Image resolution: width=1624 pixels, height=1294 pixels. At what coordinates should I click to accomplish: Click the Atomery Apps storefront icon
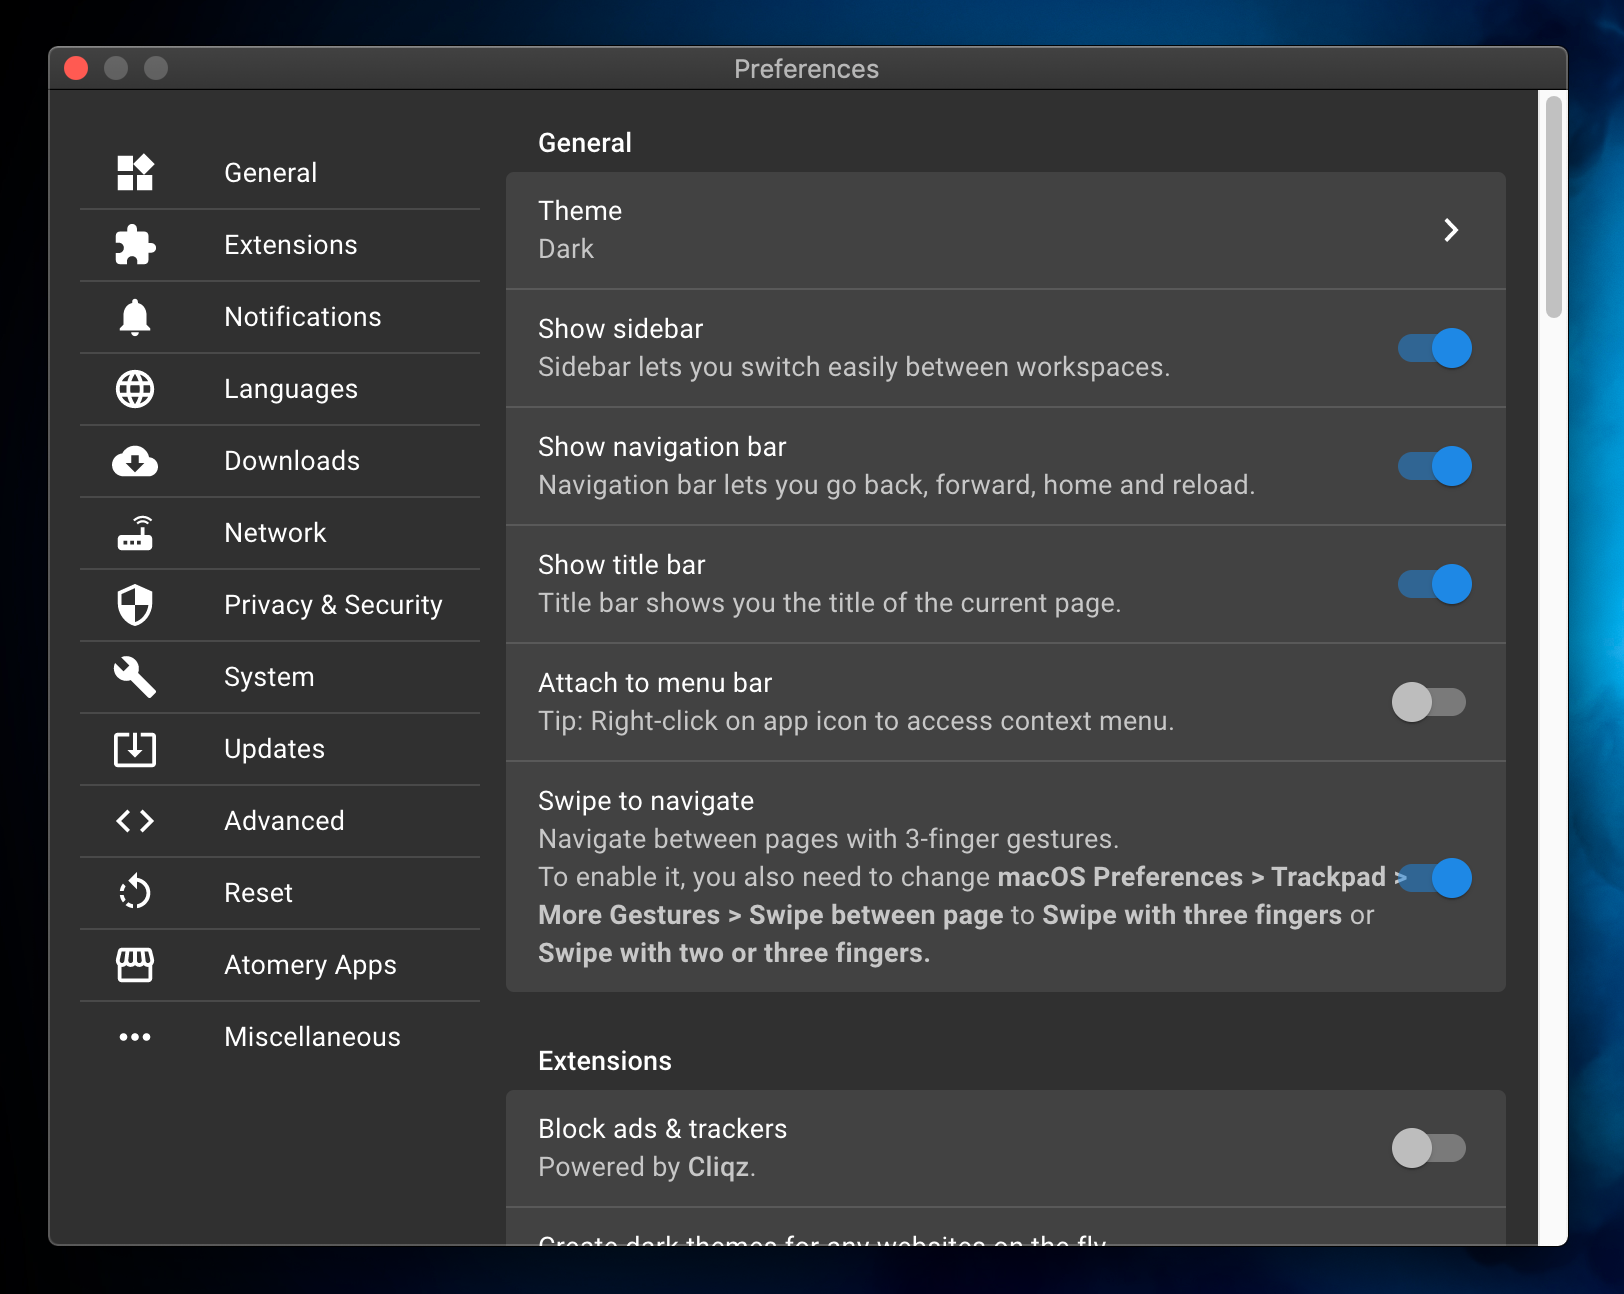click(135, 964)
